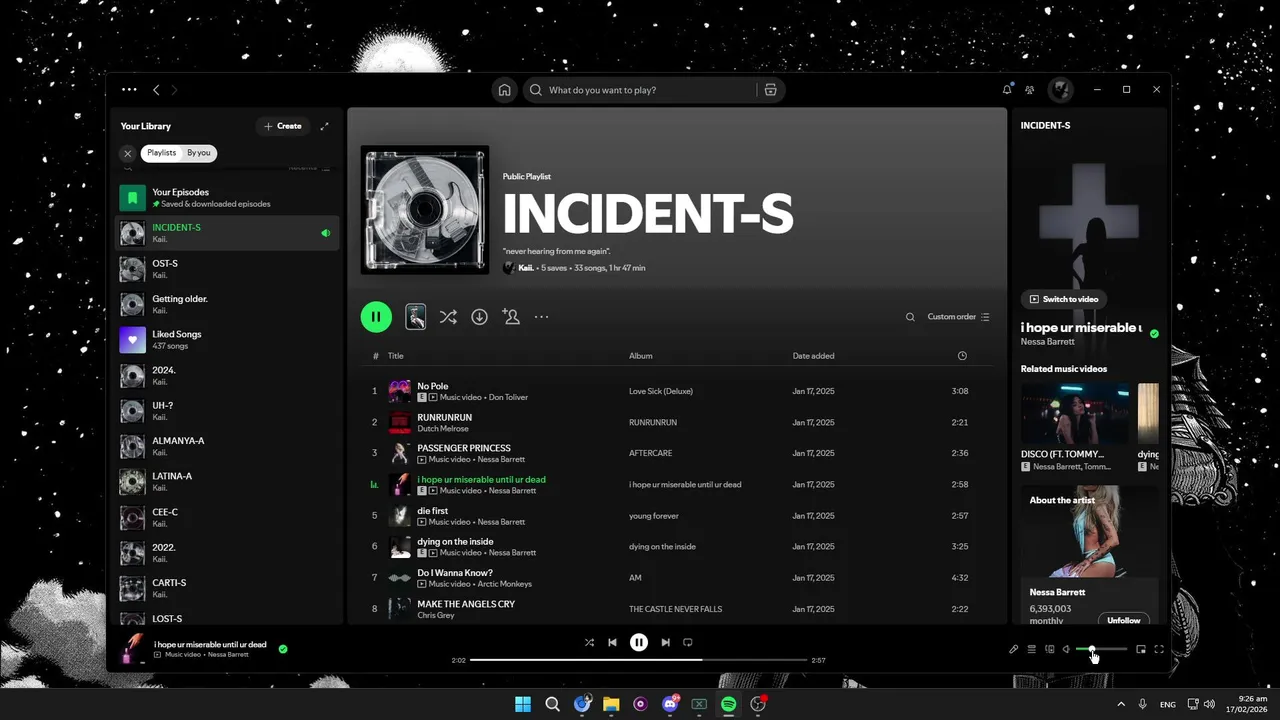Screen dimensions: 1280x720
Task: Sort tracks by Title column header
Action: tap(396, 356)
